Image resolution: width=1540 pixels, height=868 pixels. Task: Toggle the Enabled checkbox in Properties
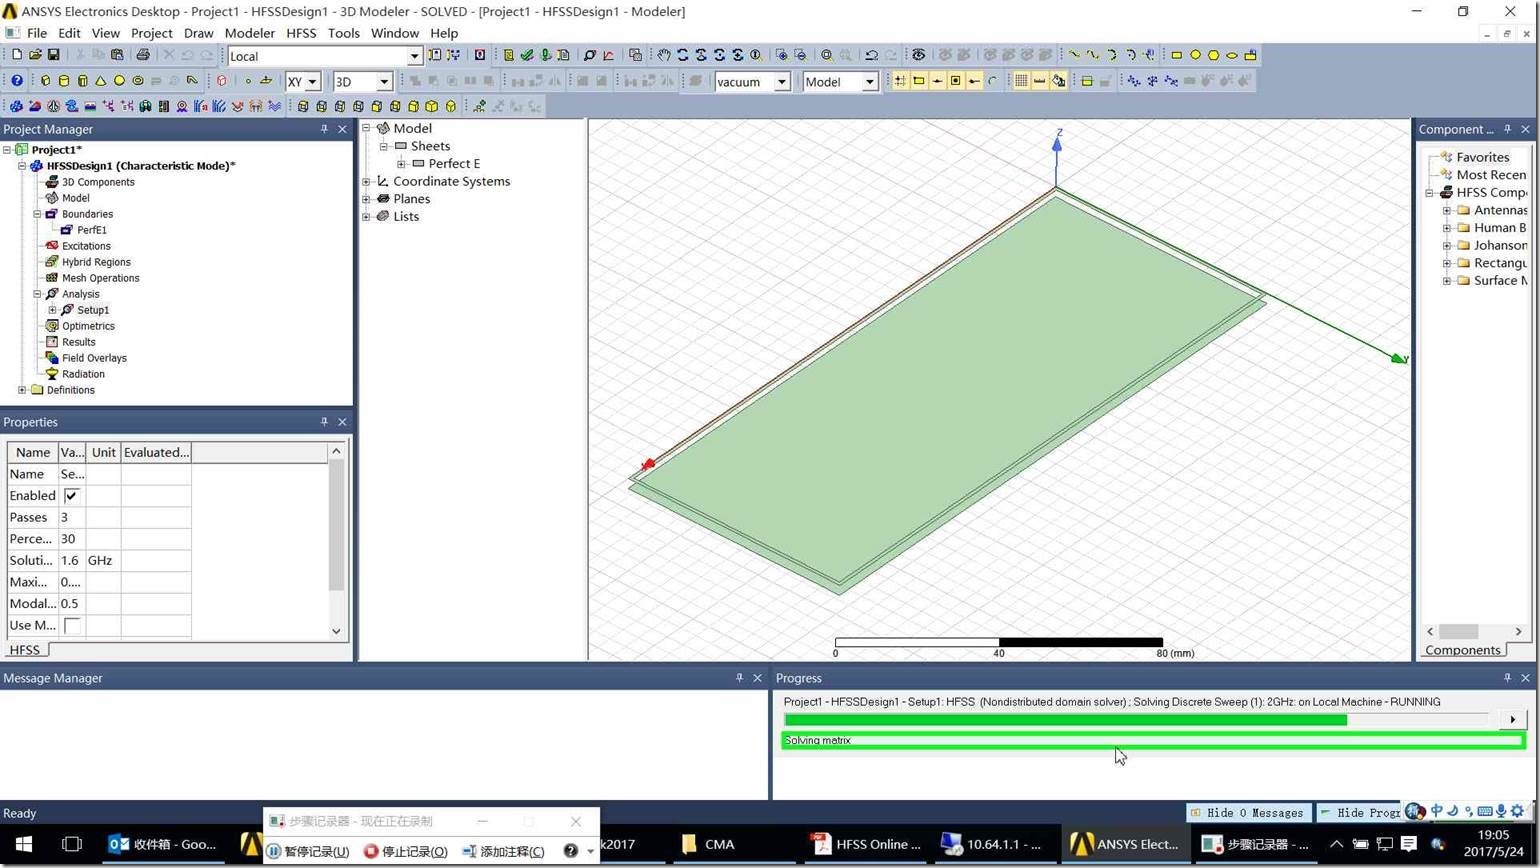(72, 496)
